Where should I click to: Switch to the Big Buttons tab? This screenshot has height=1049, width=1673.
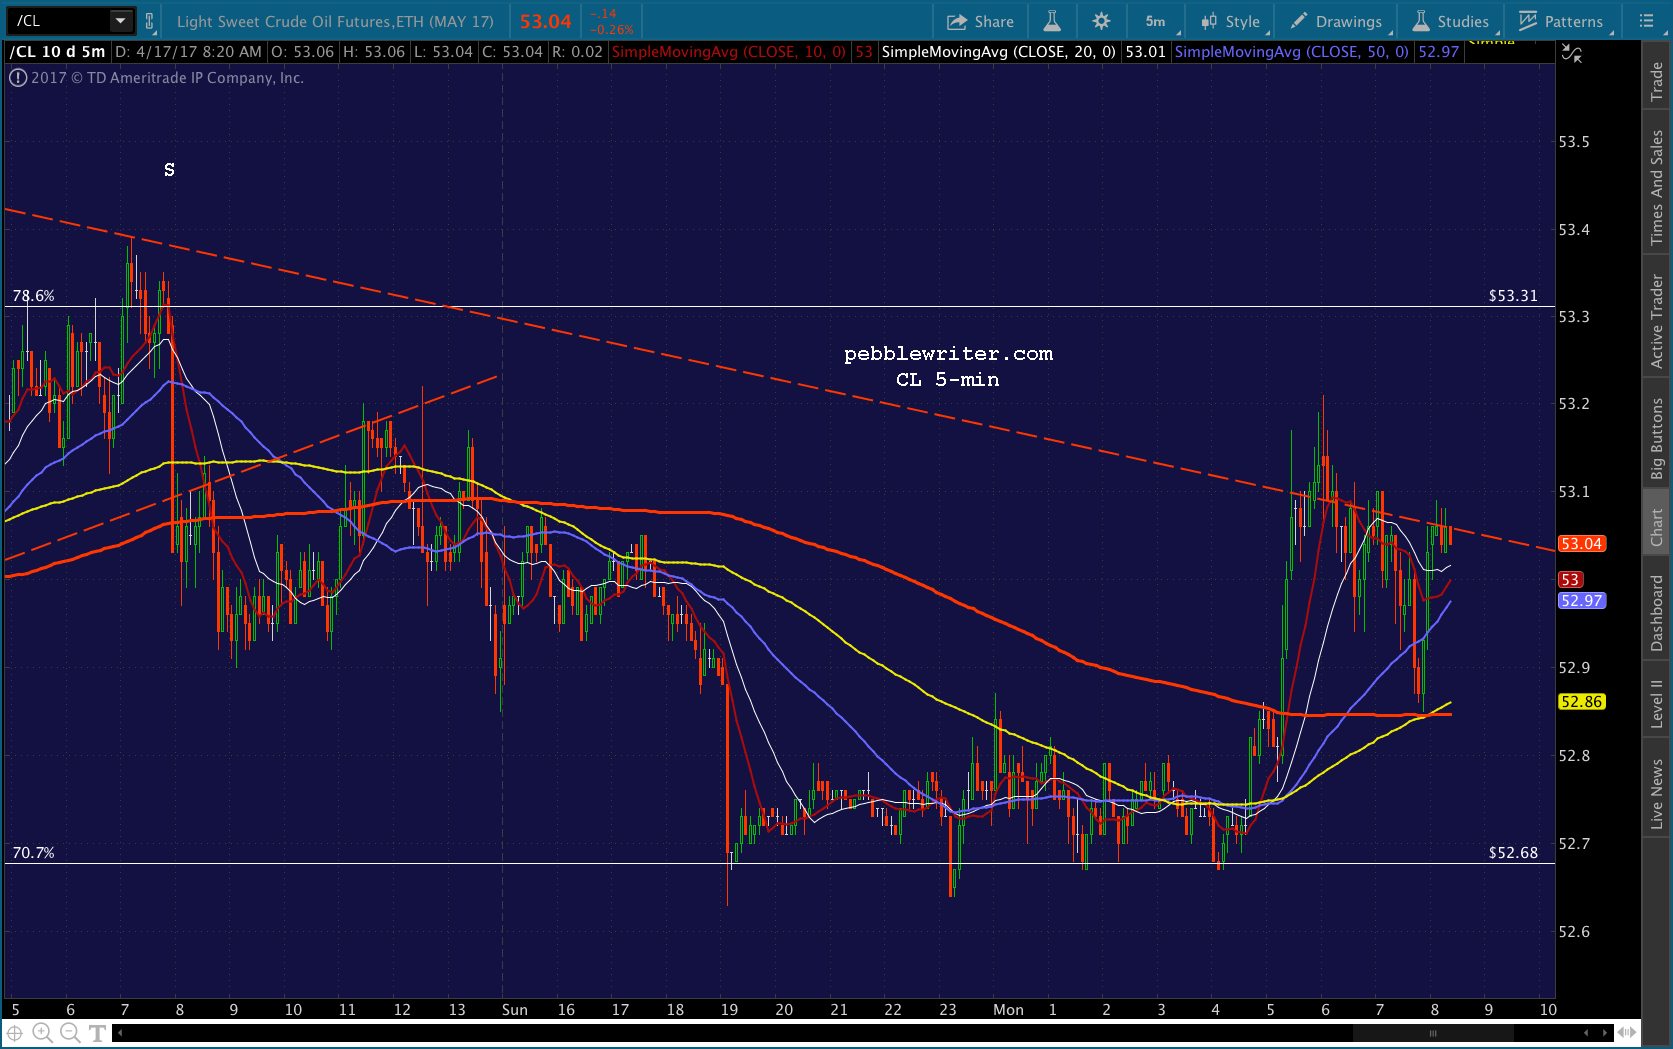[1657, 438]
